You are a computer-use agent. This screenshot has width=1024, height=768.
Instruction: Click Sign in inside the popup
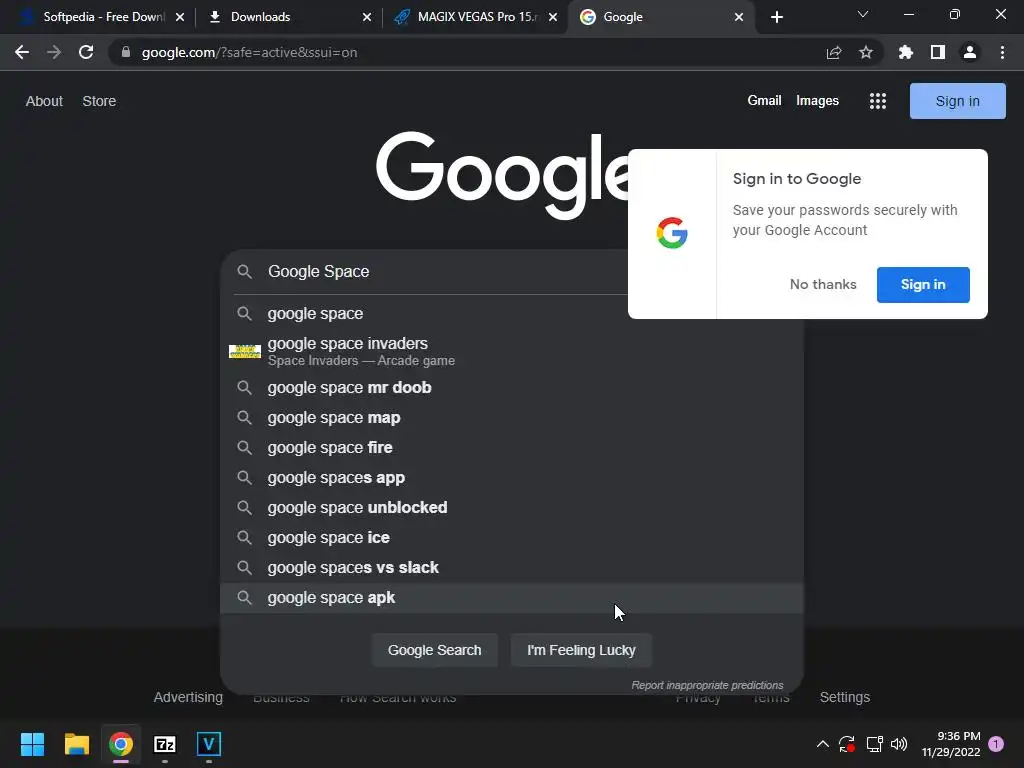click(x=923, y=285)
